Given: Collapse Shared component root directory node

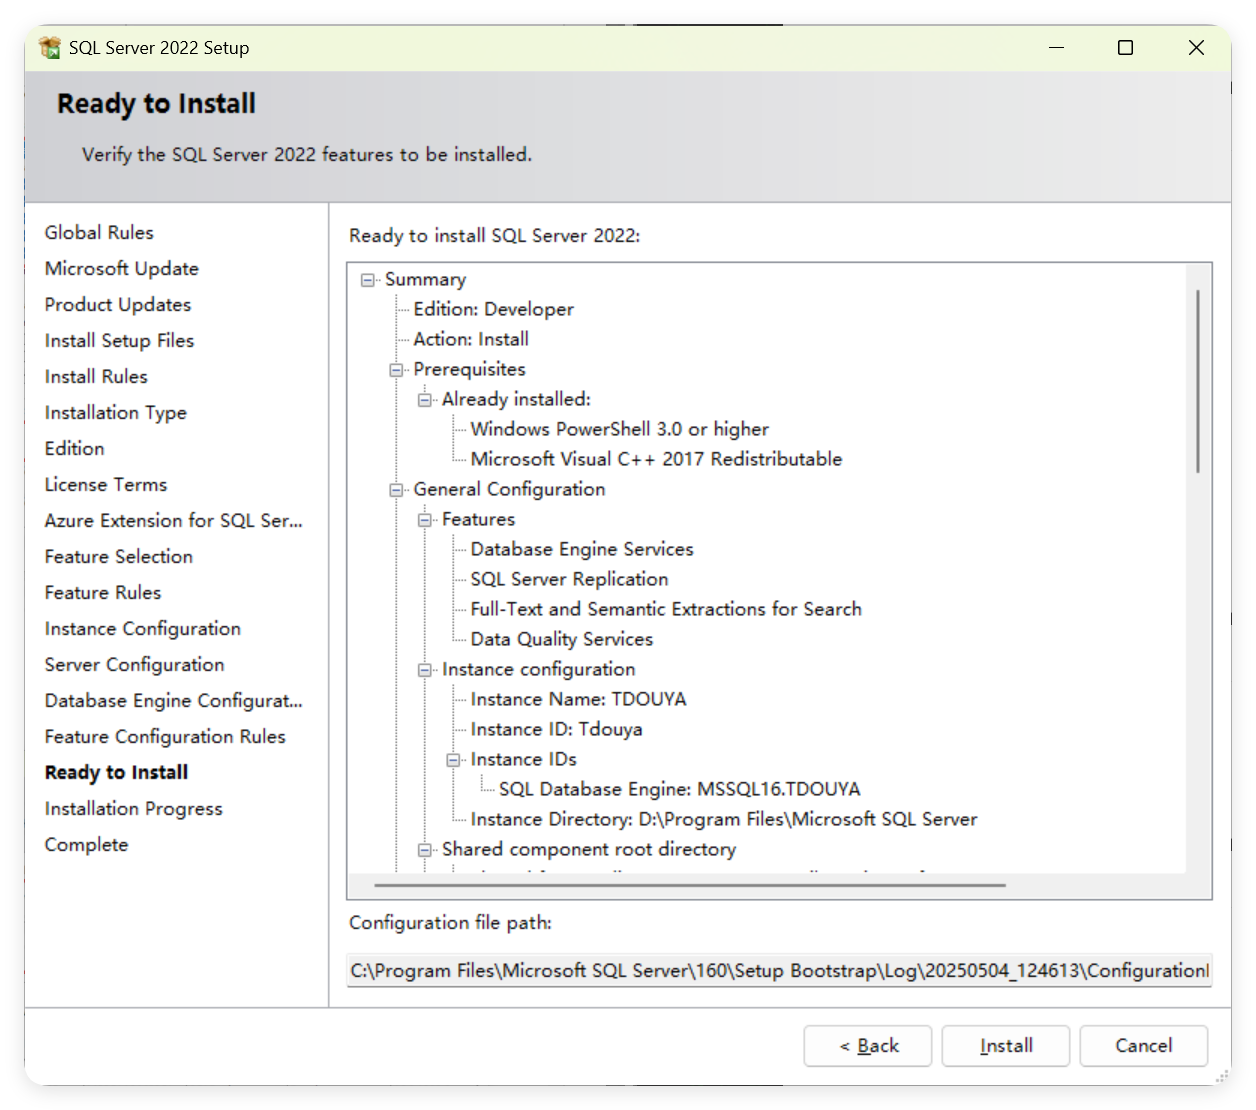Looking at the screenshot, I should pyautogui.click(x=425, y=850).
